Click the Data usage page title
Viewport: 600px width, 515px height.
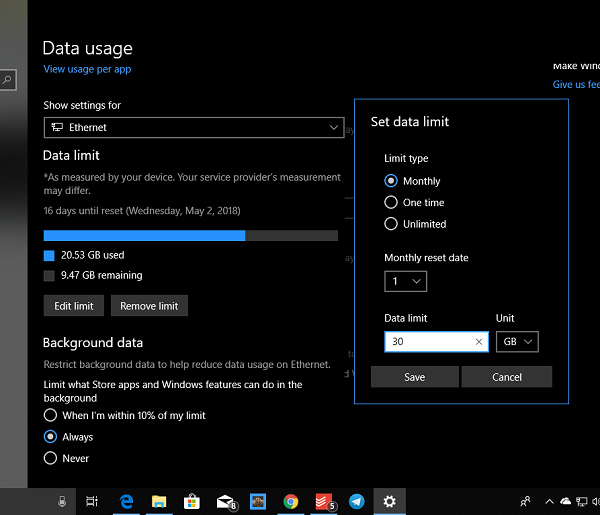[x=88, y=49]
